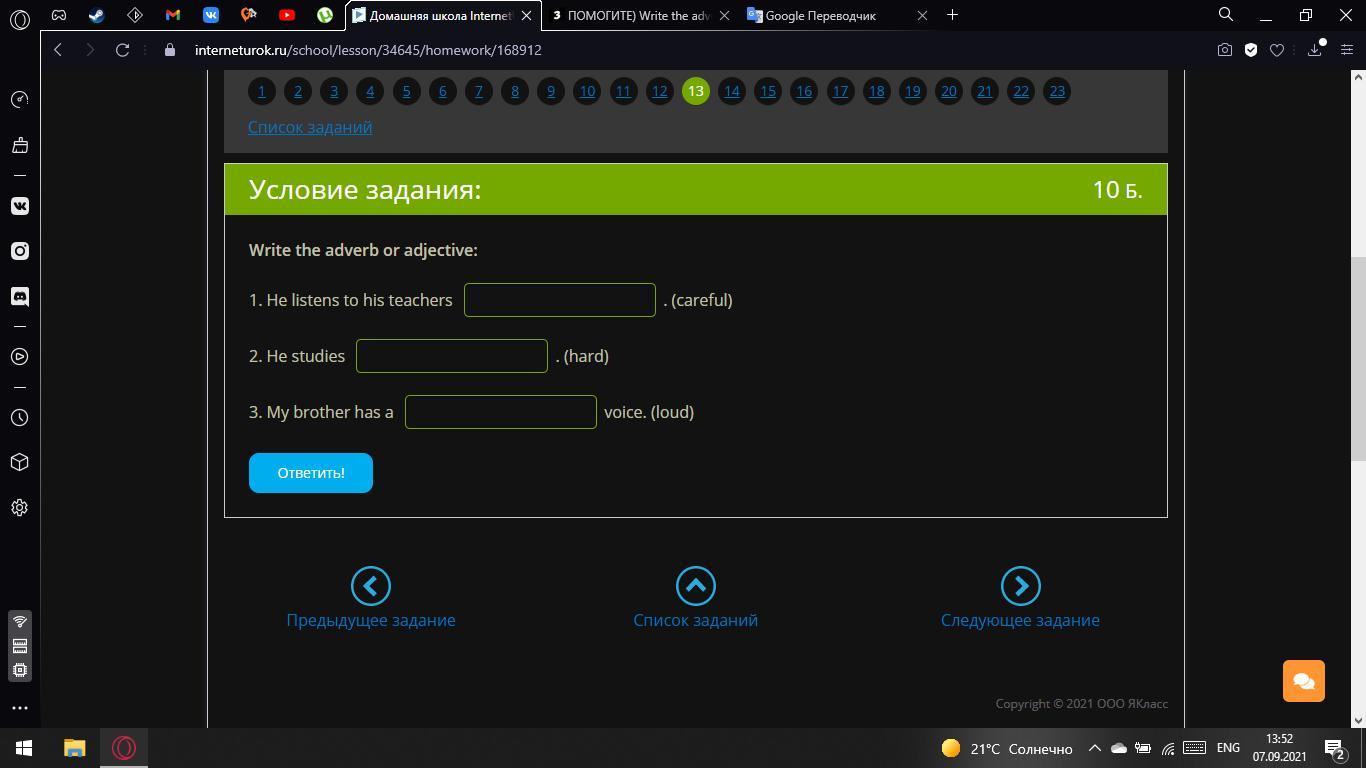This screenshot has width=1366, height=768.
Task: Click the answer field for (careful)
Action: [x=559, y=300]
